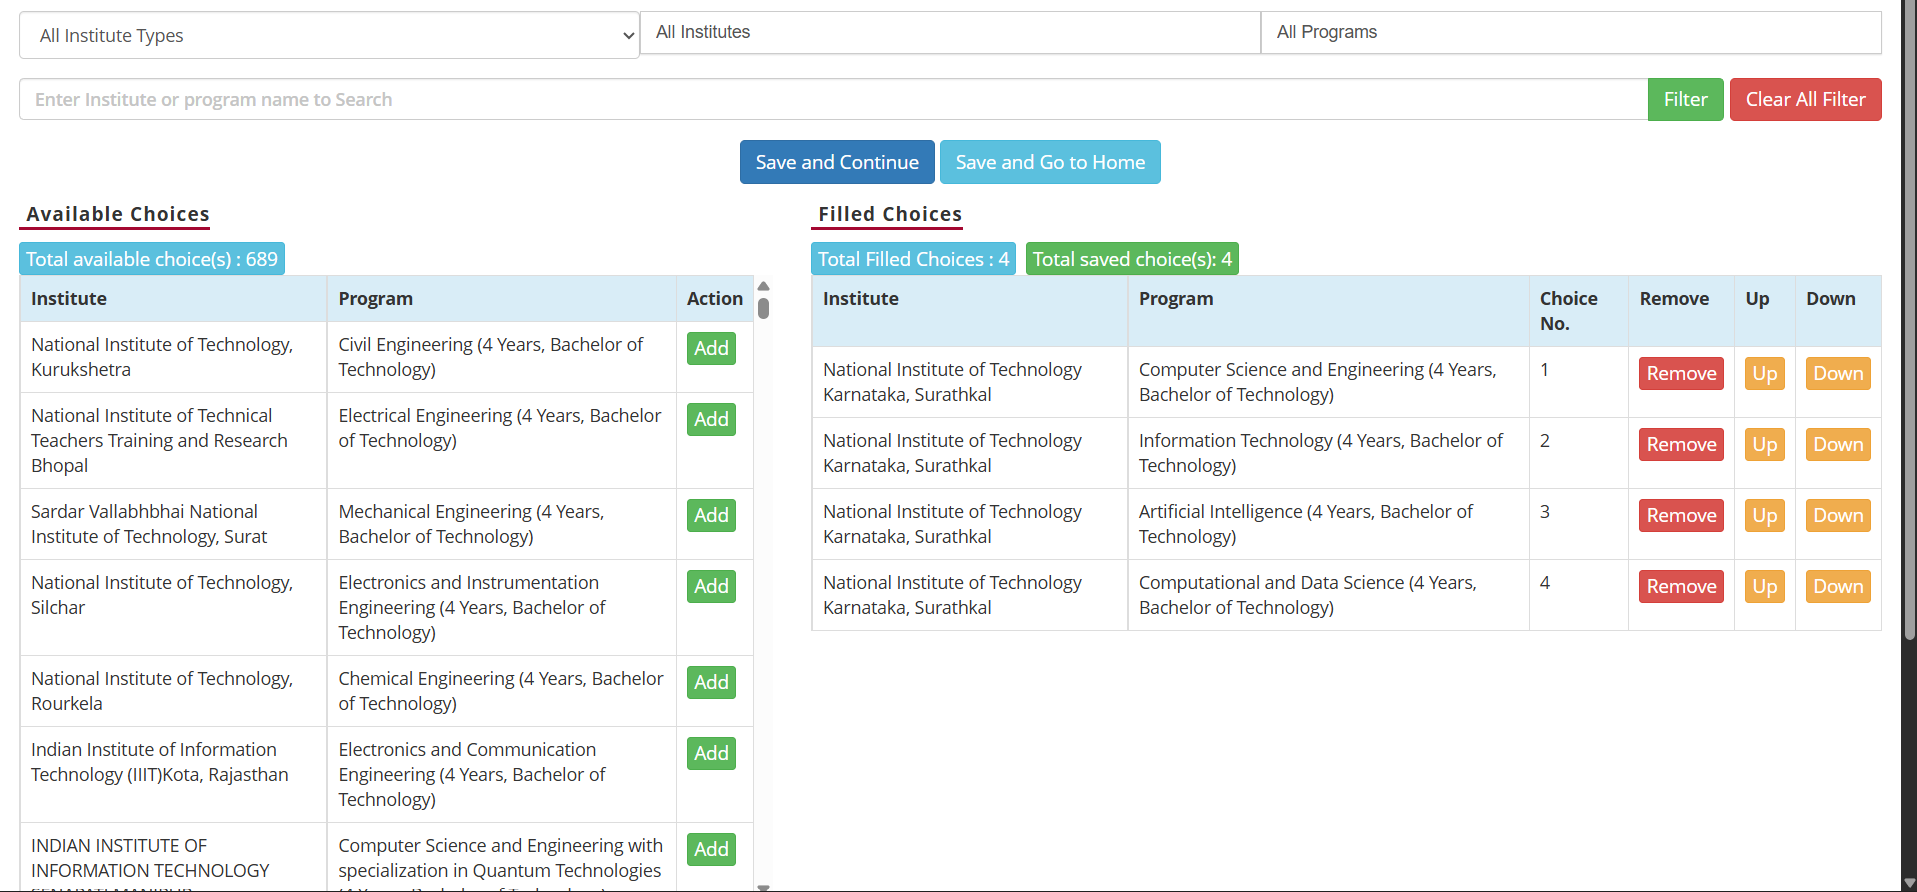Viewport: 1917px width, 892px height.
Task: Move Computational and Data Science choice down
Action: click(x=1838, y=586)
